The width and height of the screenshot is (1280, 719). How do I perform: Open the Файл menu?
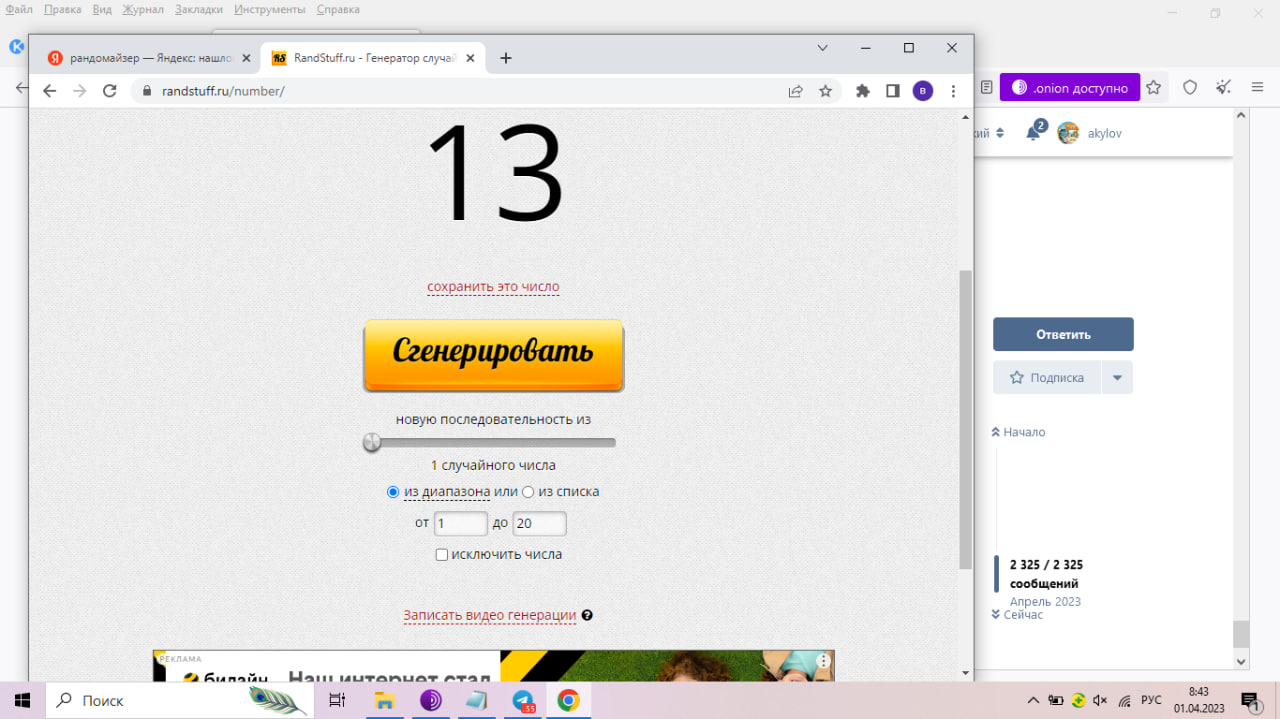19,10
